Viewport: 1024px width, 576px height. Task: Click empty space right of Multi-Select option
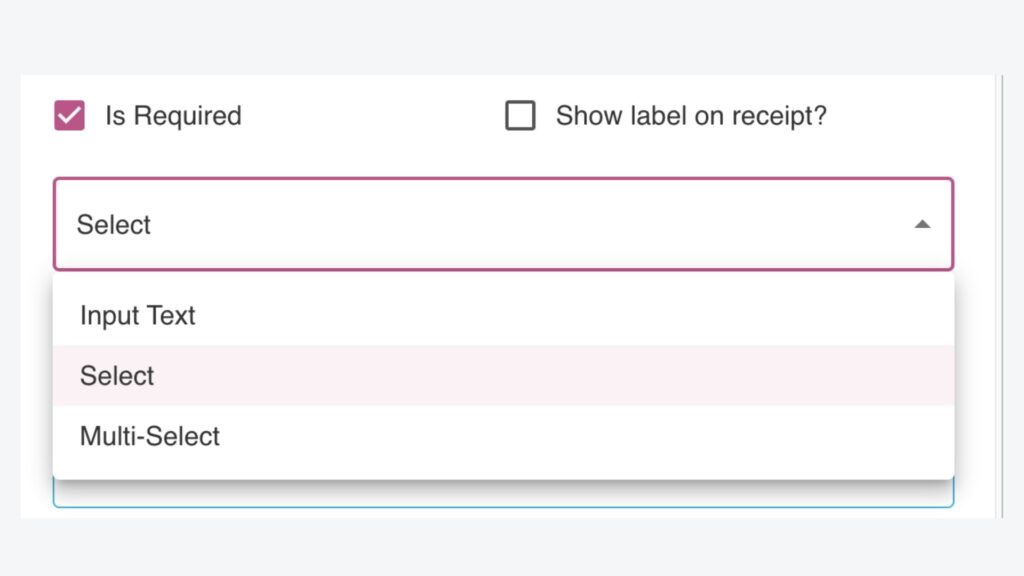tap(600, 436)
